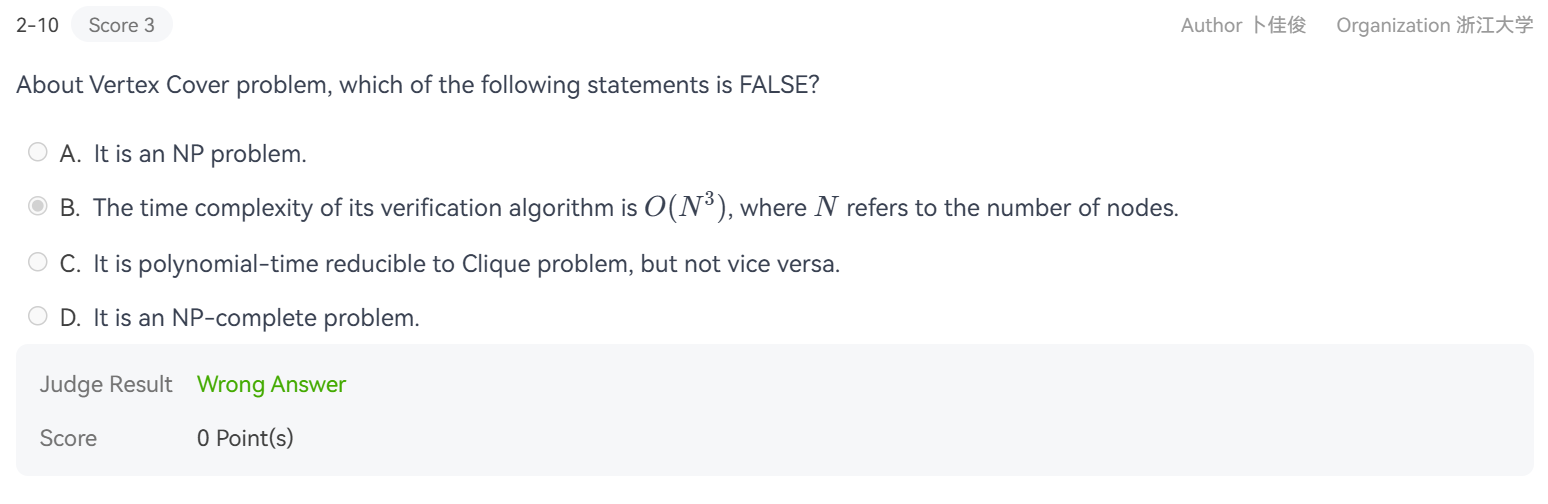Viewport: 1548px width, 504px height.
Task: Click the 'Score 3' badge
Action: pos(121,25)
